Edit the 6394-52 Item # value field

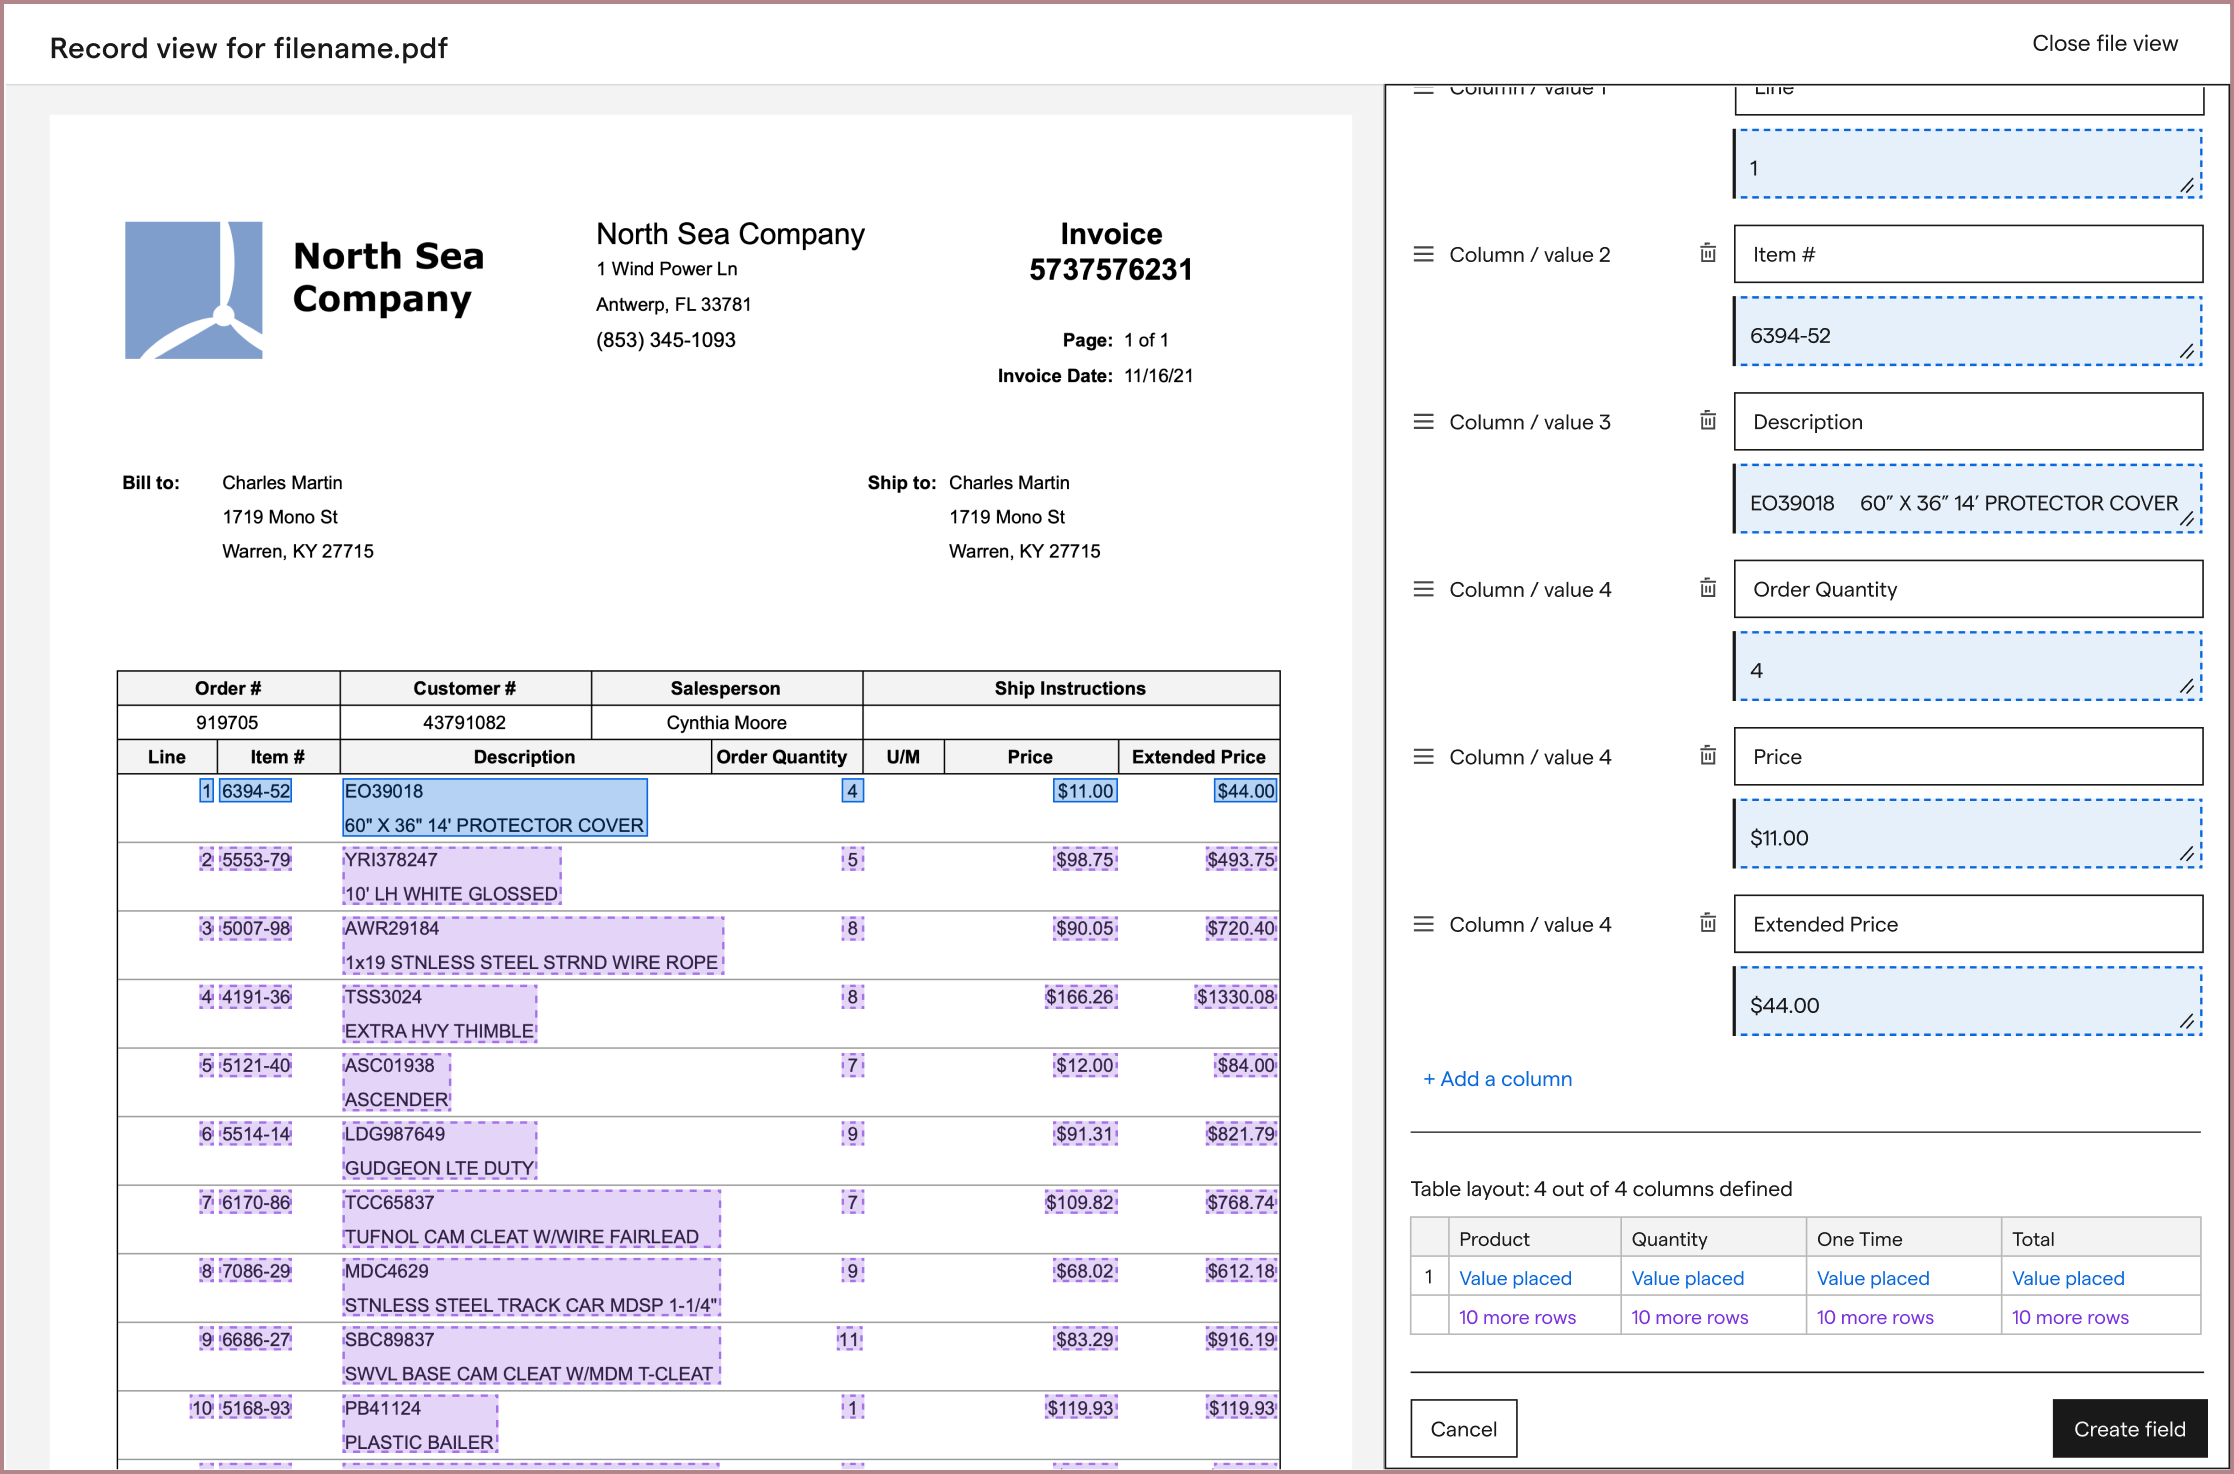[1965, 333]
